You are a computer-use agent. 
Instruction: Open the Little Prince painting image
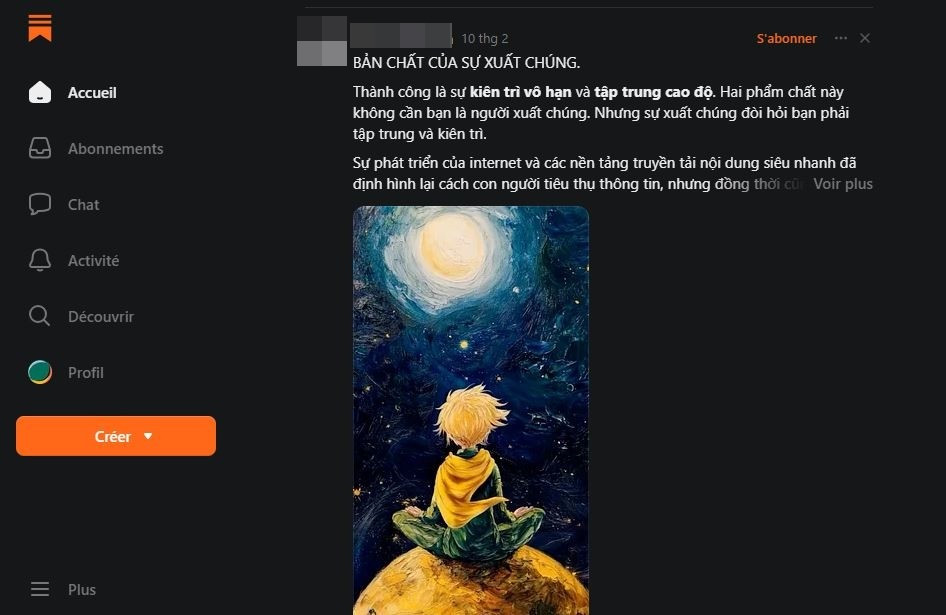tap(471, 410)
